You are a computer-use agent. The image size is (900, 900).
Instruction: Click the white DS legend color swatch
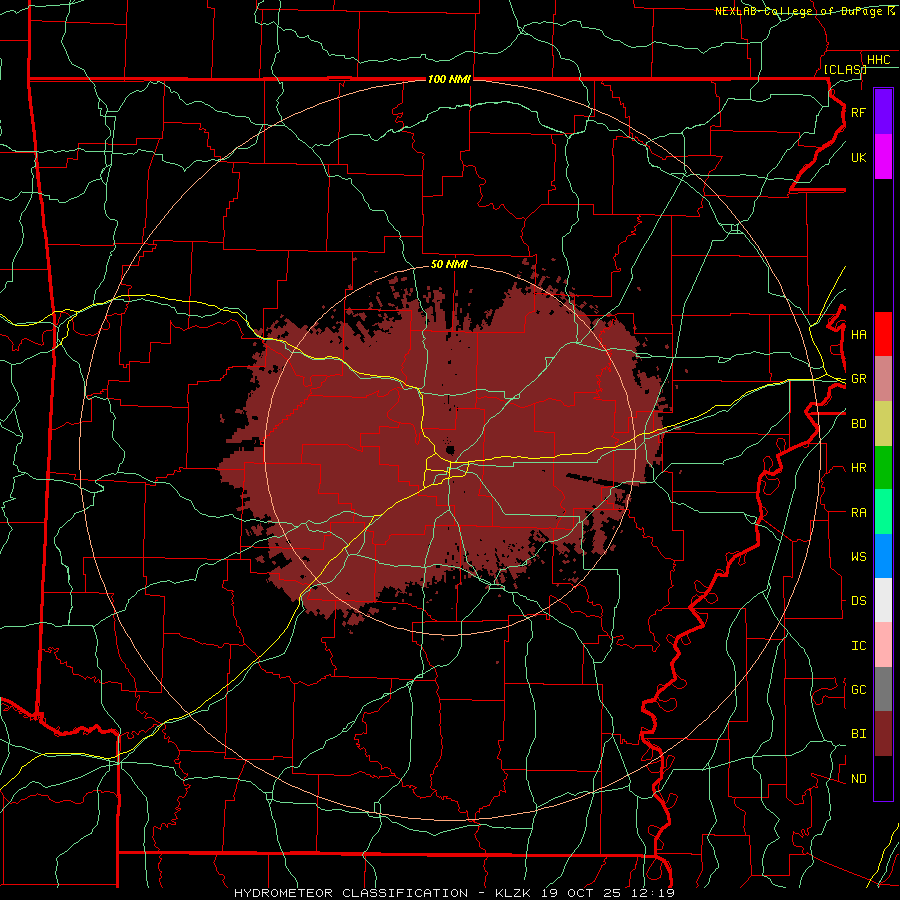(883, 600)
